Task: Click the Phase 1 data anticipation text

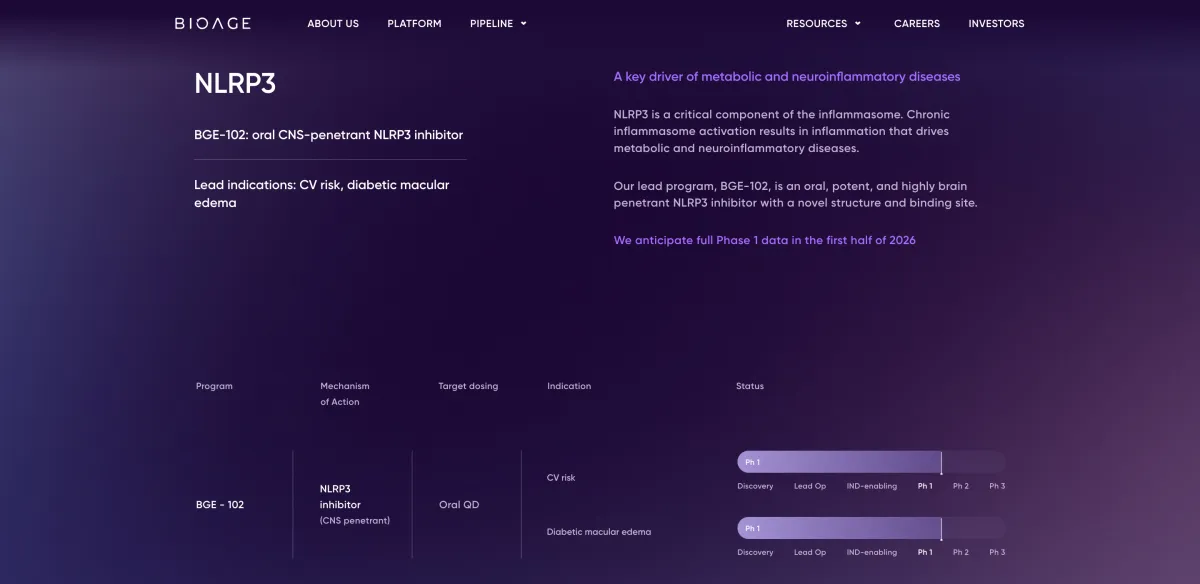Action: pyautogui.click(x=764, y=240)
